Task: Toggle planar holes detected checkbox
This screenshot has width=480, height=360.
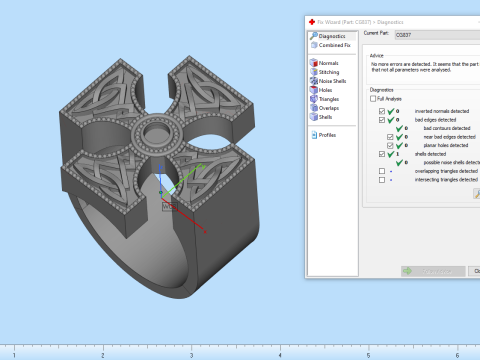Action: 390,145
